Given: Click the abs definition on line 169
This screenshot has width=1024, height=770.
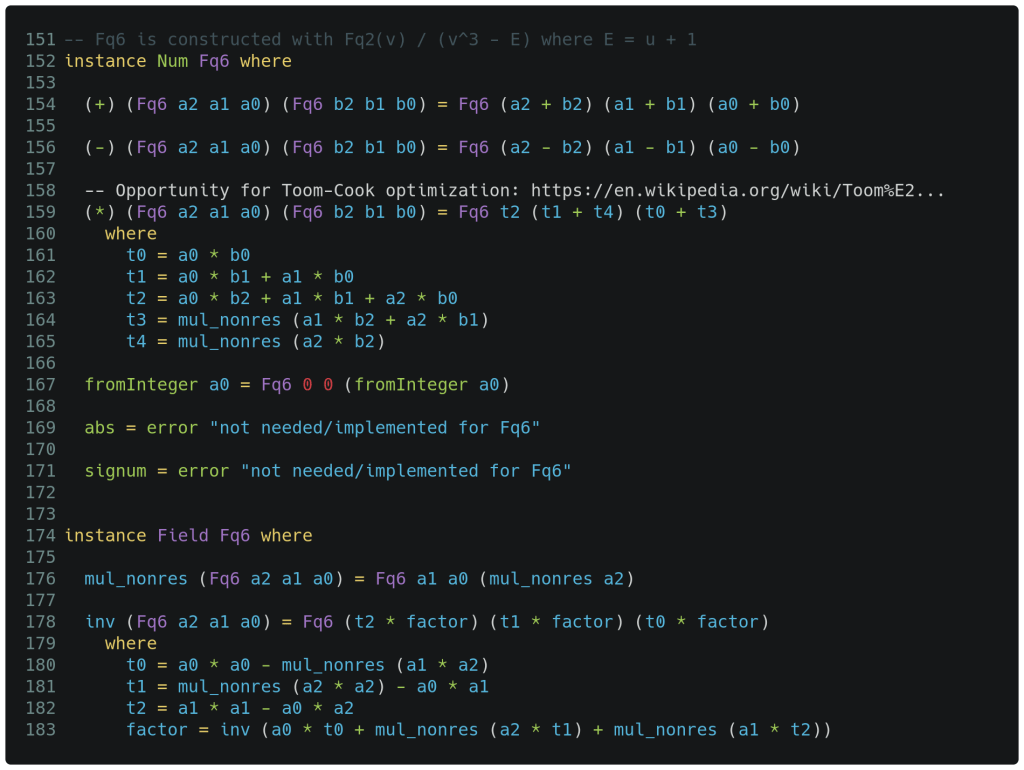Looking at the screenshot, I should pyautogui.click(x=100, y=428).
